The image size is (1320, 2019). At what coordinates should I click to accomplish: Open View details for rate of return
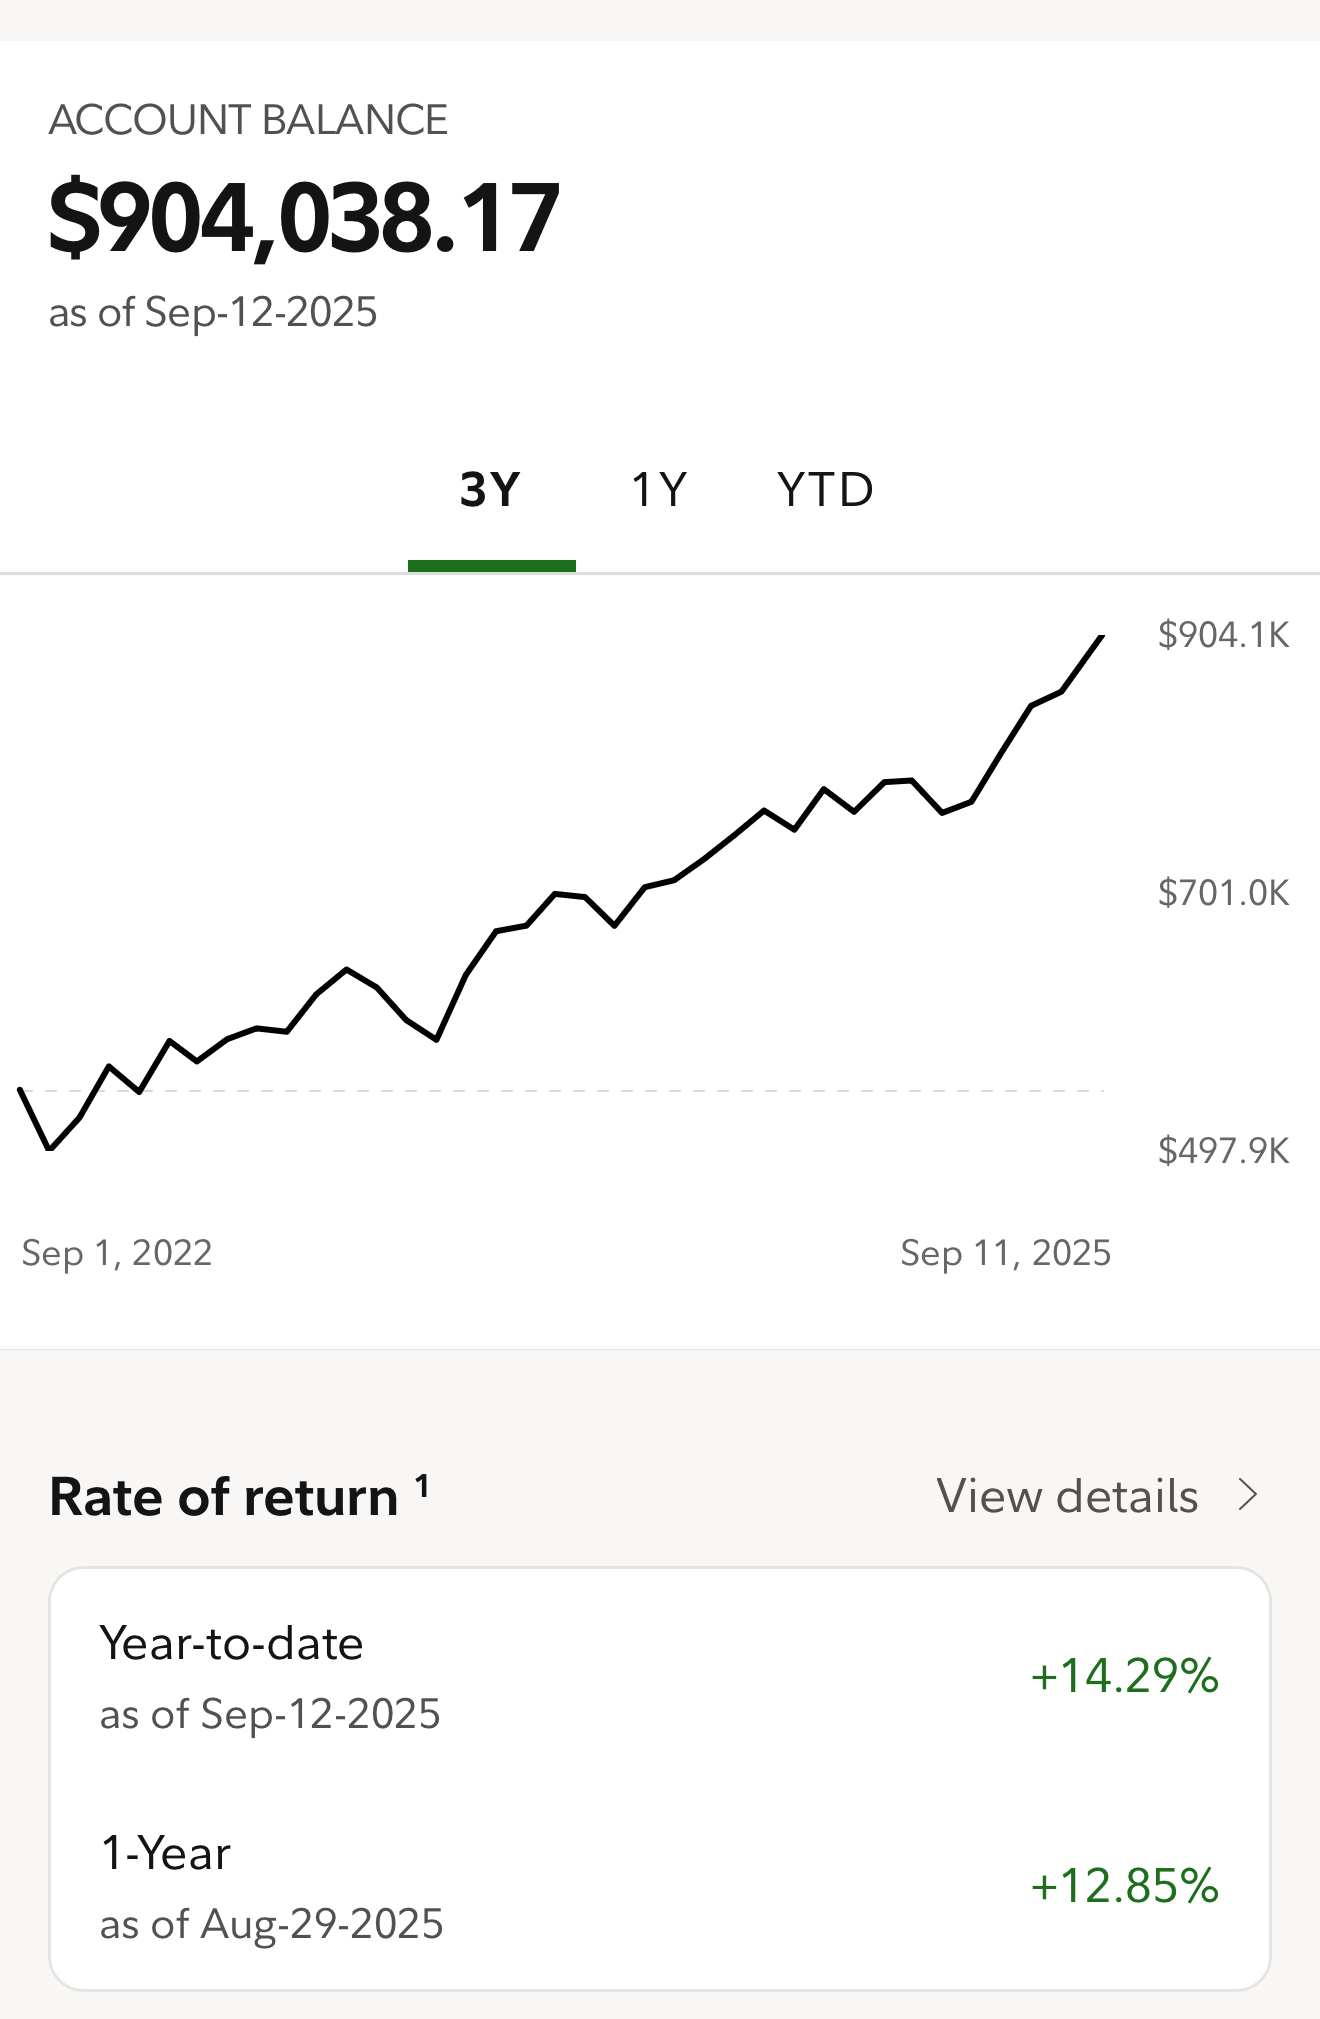(1067, 1496)
